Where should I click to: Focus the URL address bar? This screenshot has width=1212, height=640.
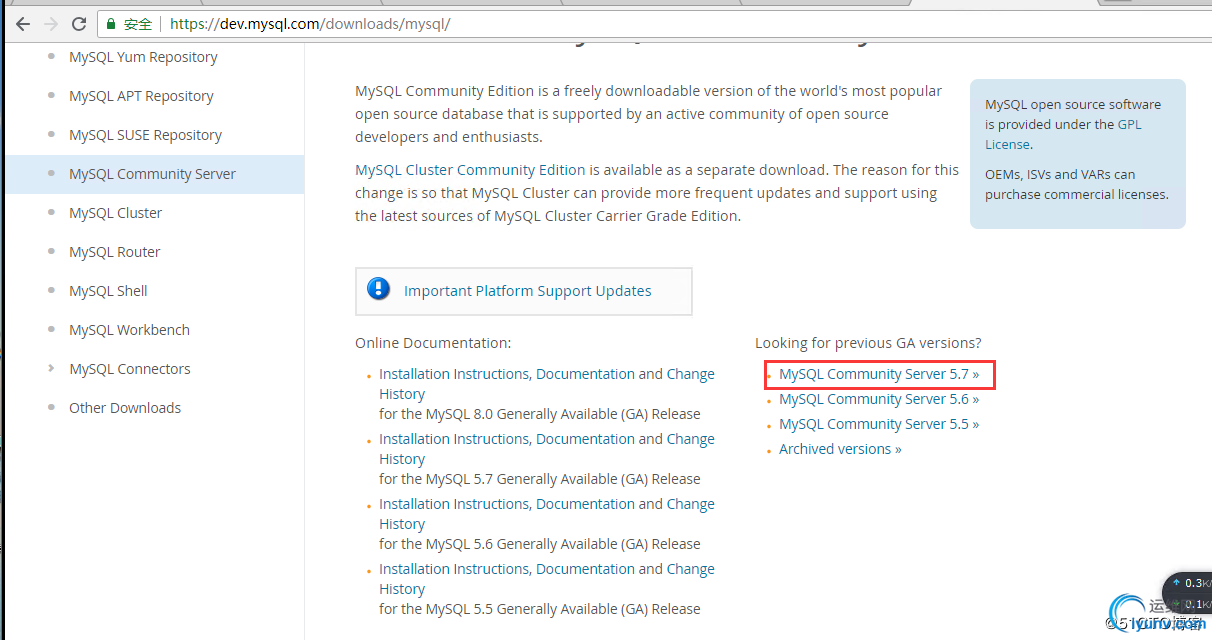click(650, 24)
